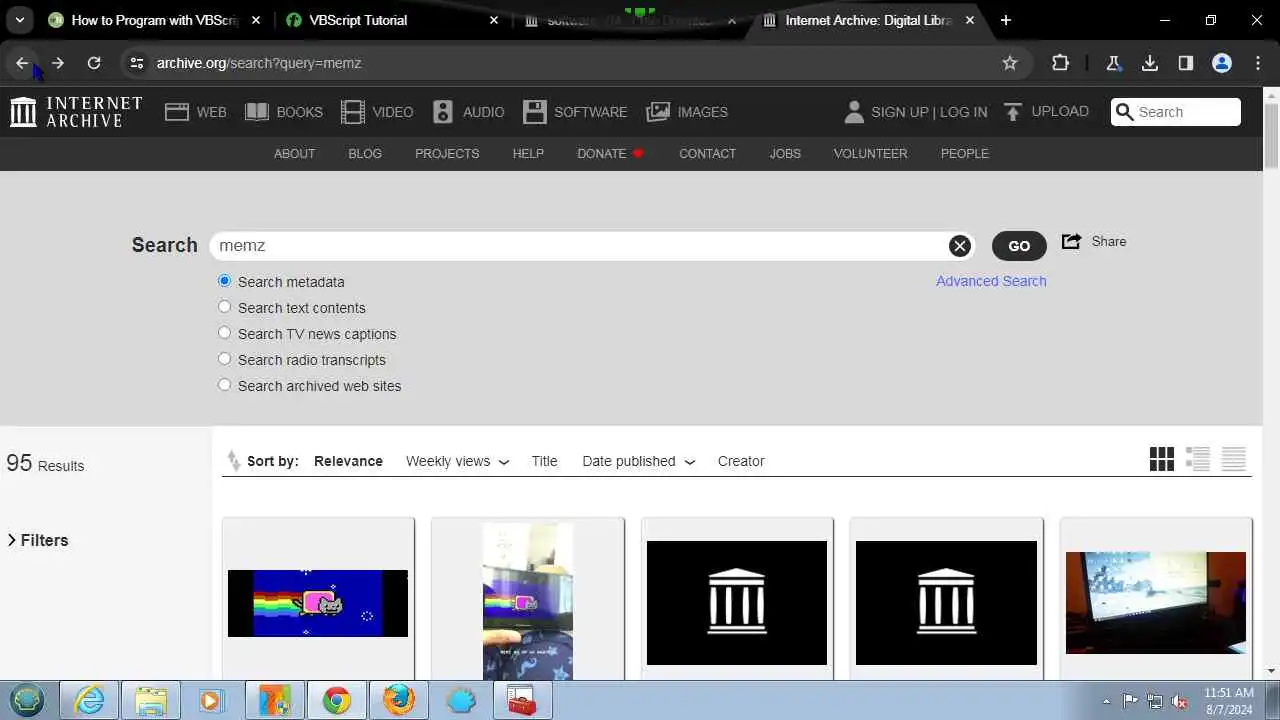This screenshot has width=1280, height=720.
Task: Open the Books section icon
Action: [x=257, y=112]
